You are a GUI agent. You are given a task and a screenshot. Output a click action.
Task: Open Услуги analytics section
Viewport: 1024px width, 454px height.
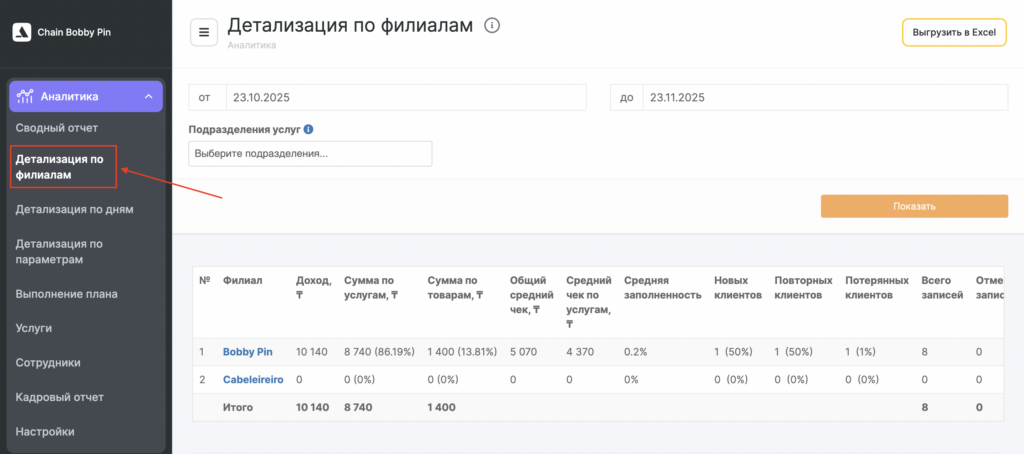tap(34, 328)
